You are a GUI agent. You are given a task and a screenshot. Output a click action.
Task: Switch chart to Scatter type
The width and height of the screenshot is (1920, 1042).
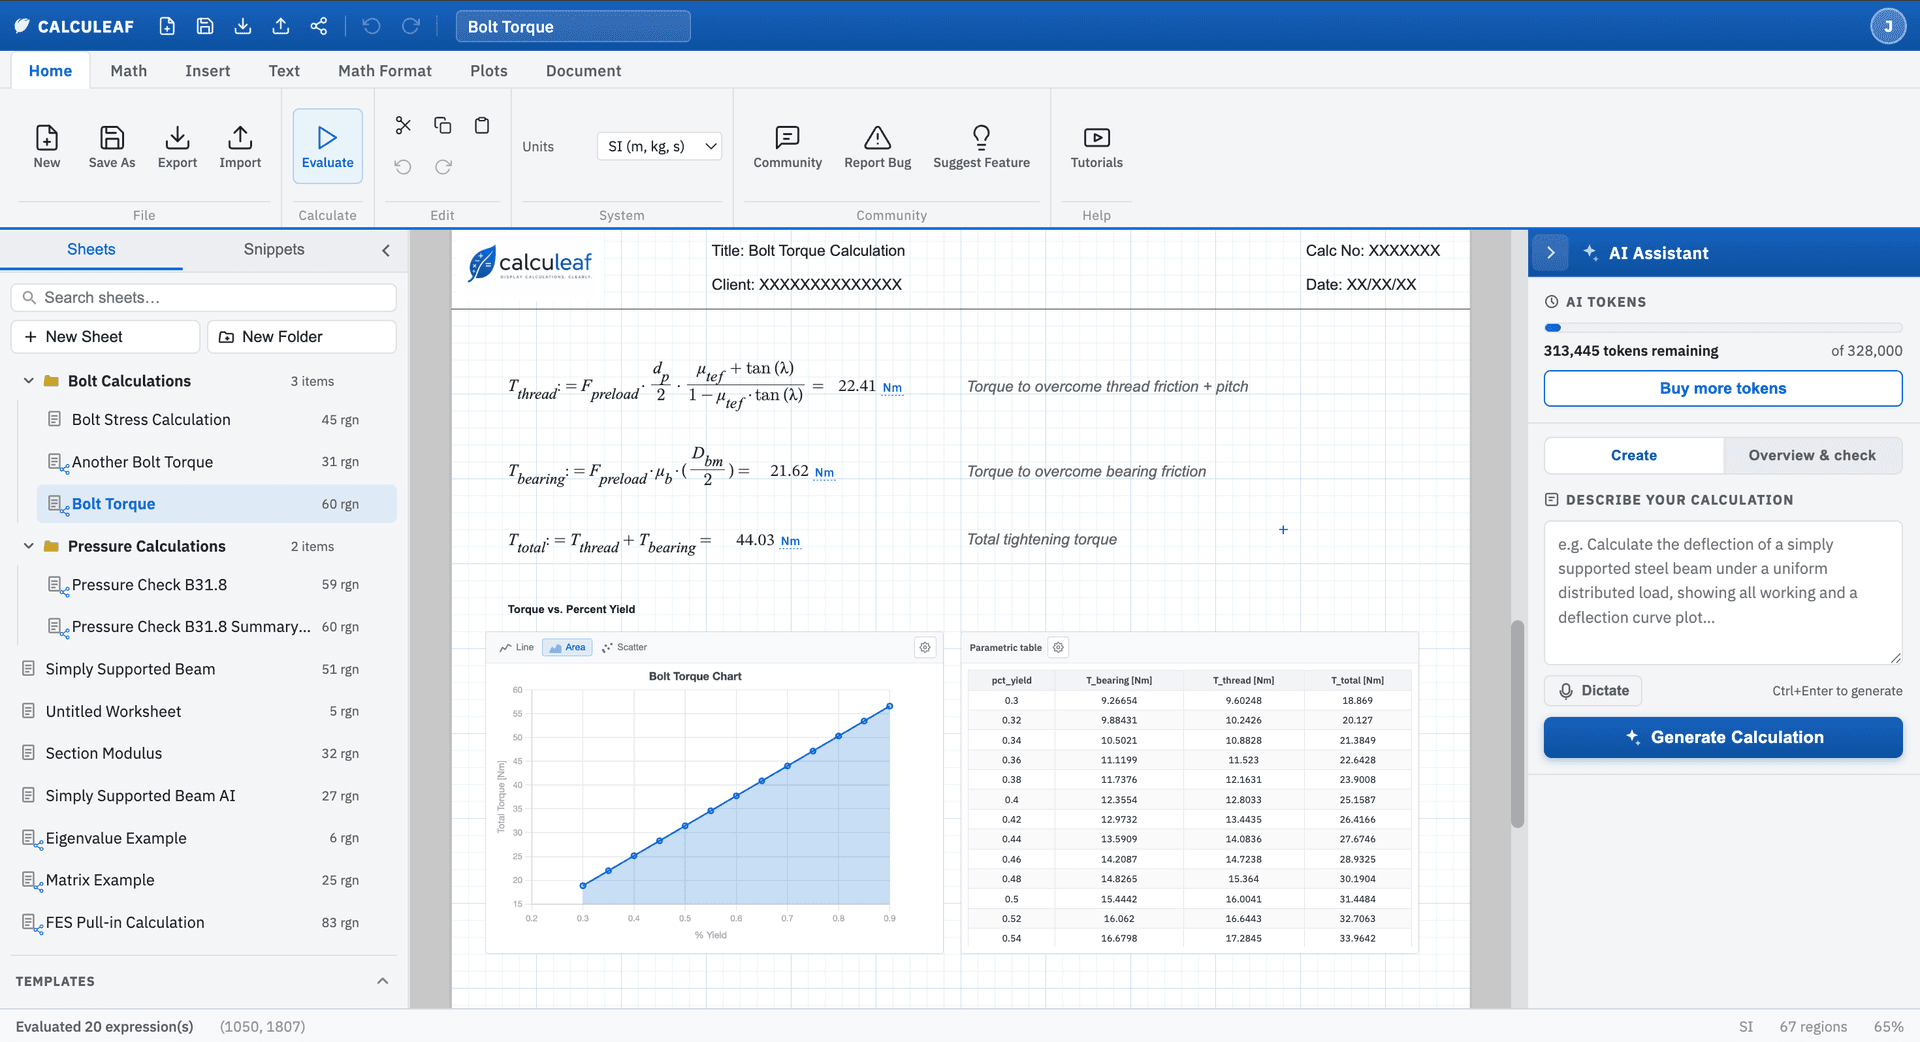click(625, 647)
